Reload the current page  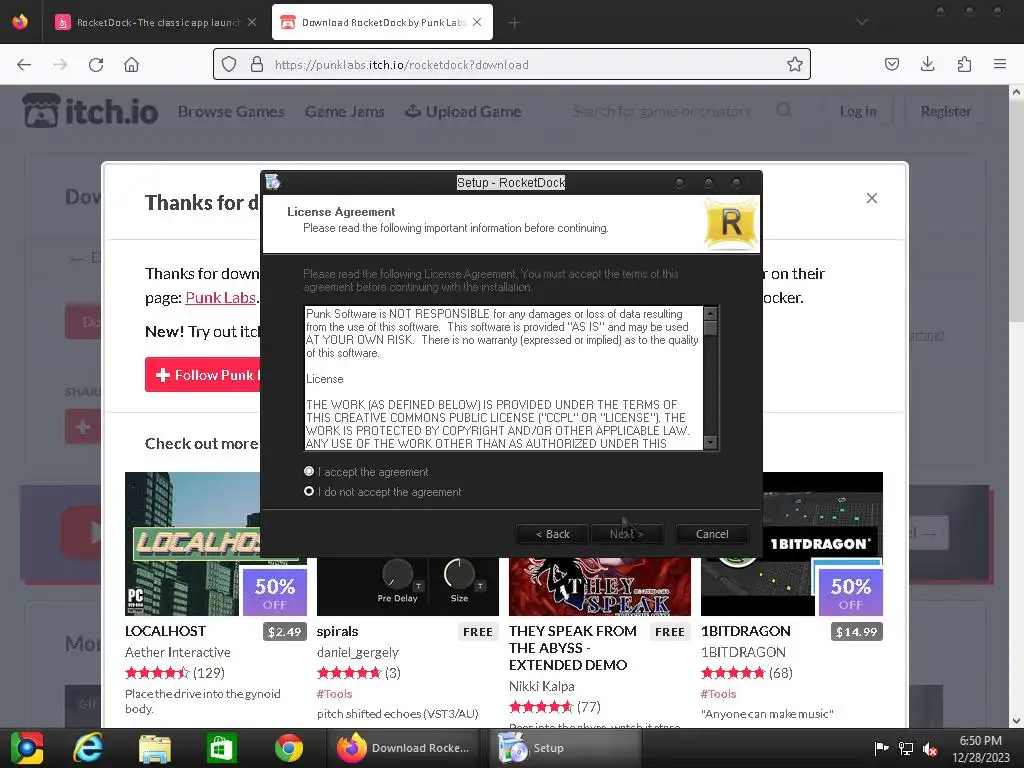pos(96,64)
